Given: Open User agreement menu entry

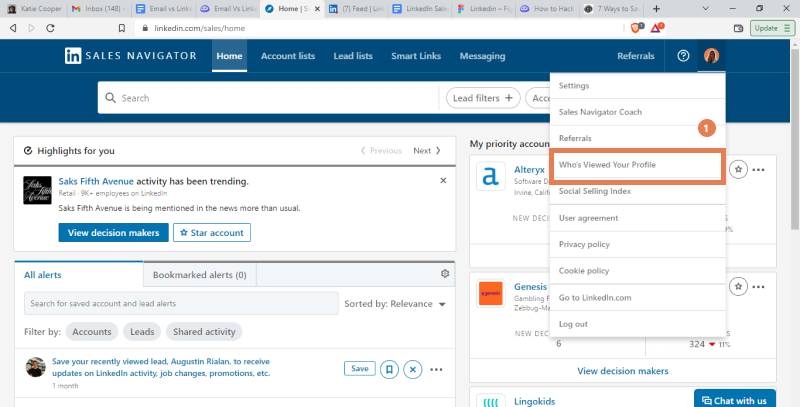Looking at the screenshot, I should 637,218.
